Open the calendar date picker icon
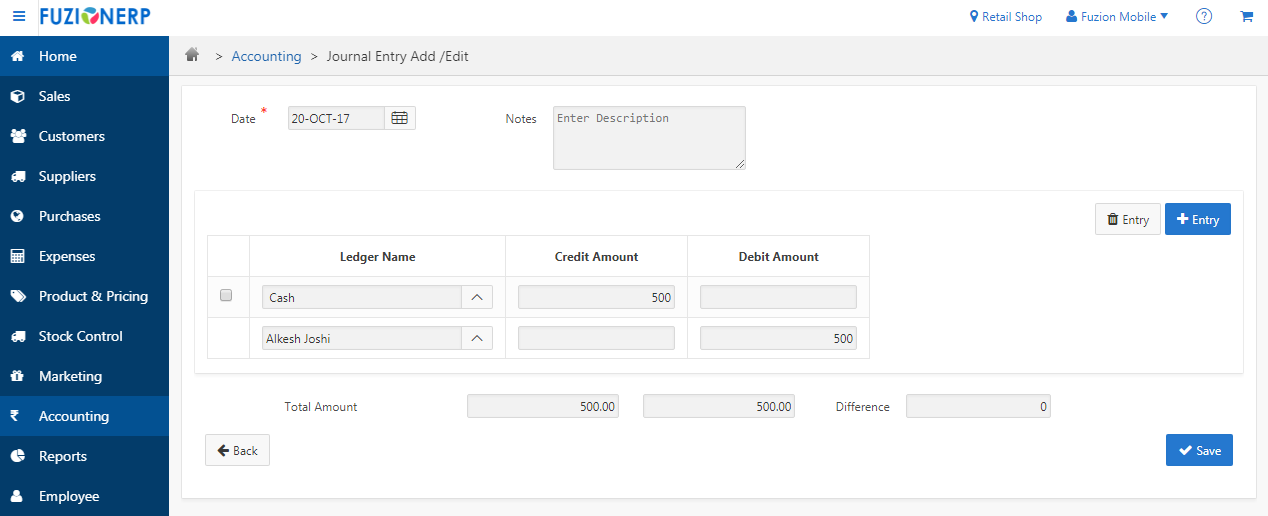This screenshot has height=516, width=1268. [x=399, y=118]
